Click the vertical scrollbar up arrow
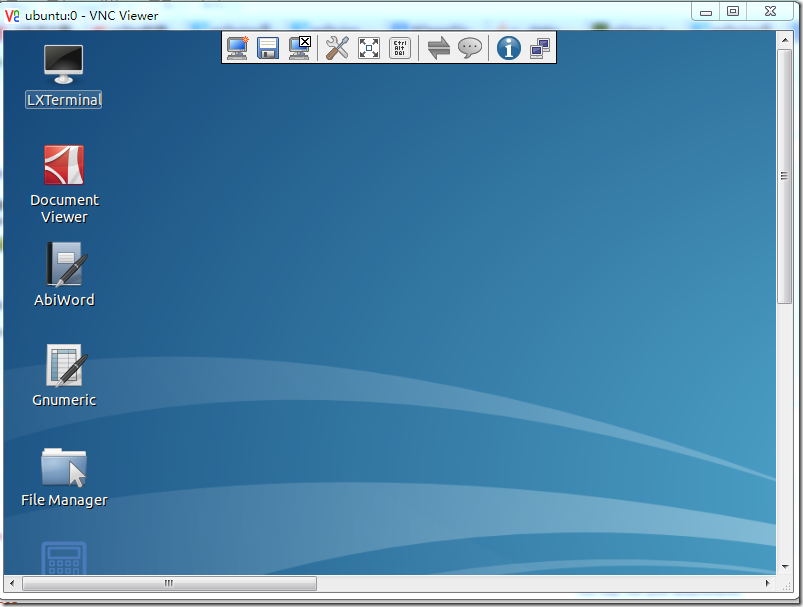This screenshot has width=803, height=607. [x=785, y=39]
